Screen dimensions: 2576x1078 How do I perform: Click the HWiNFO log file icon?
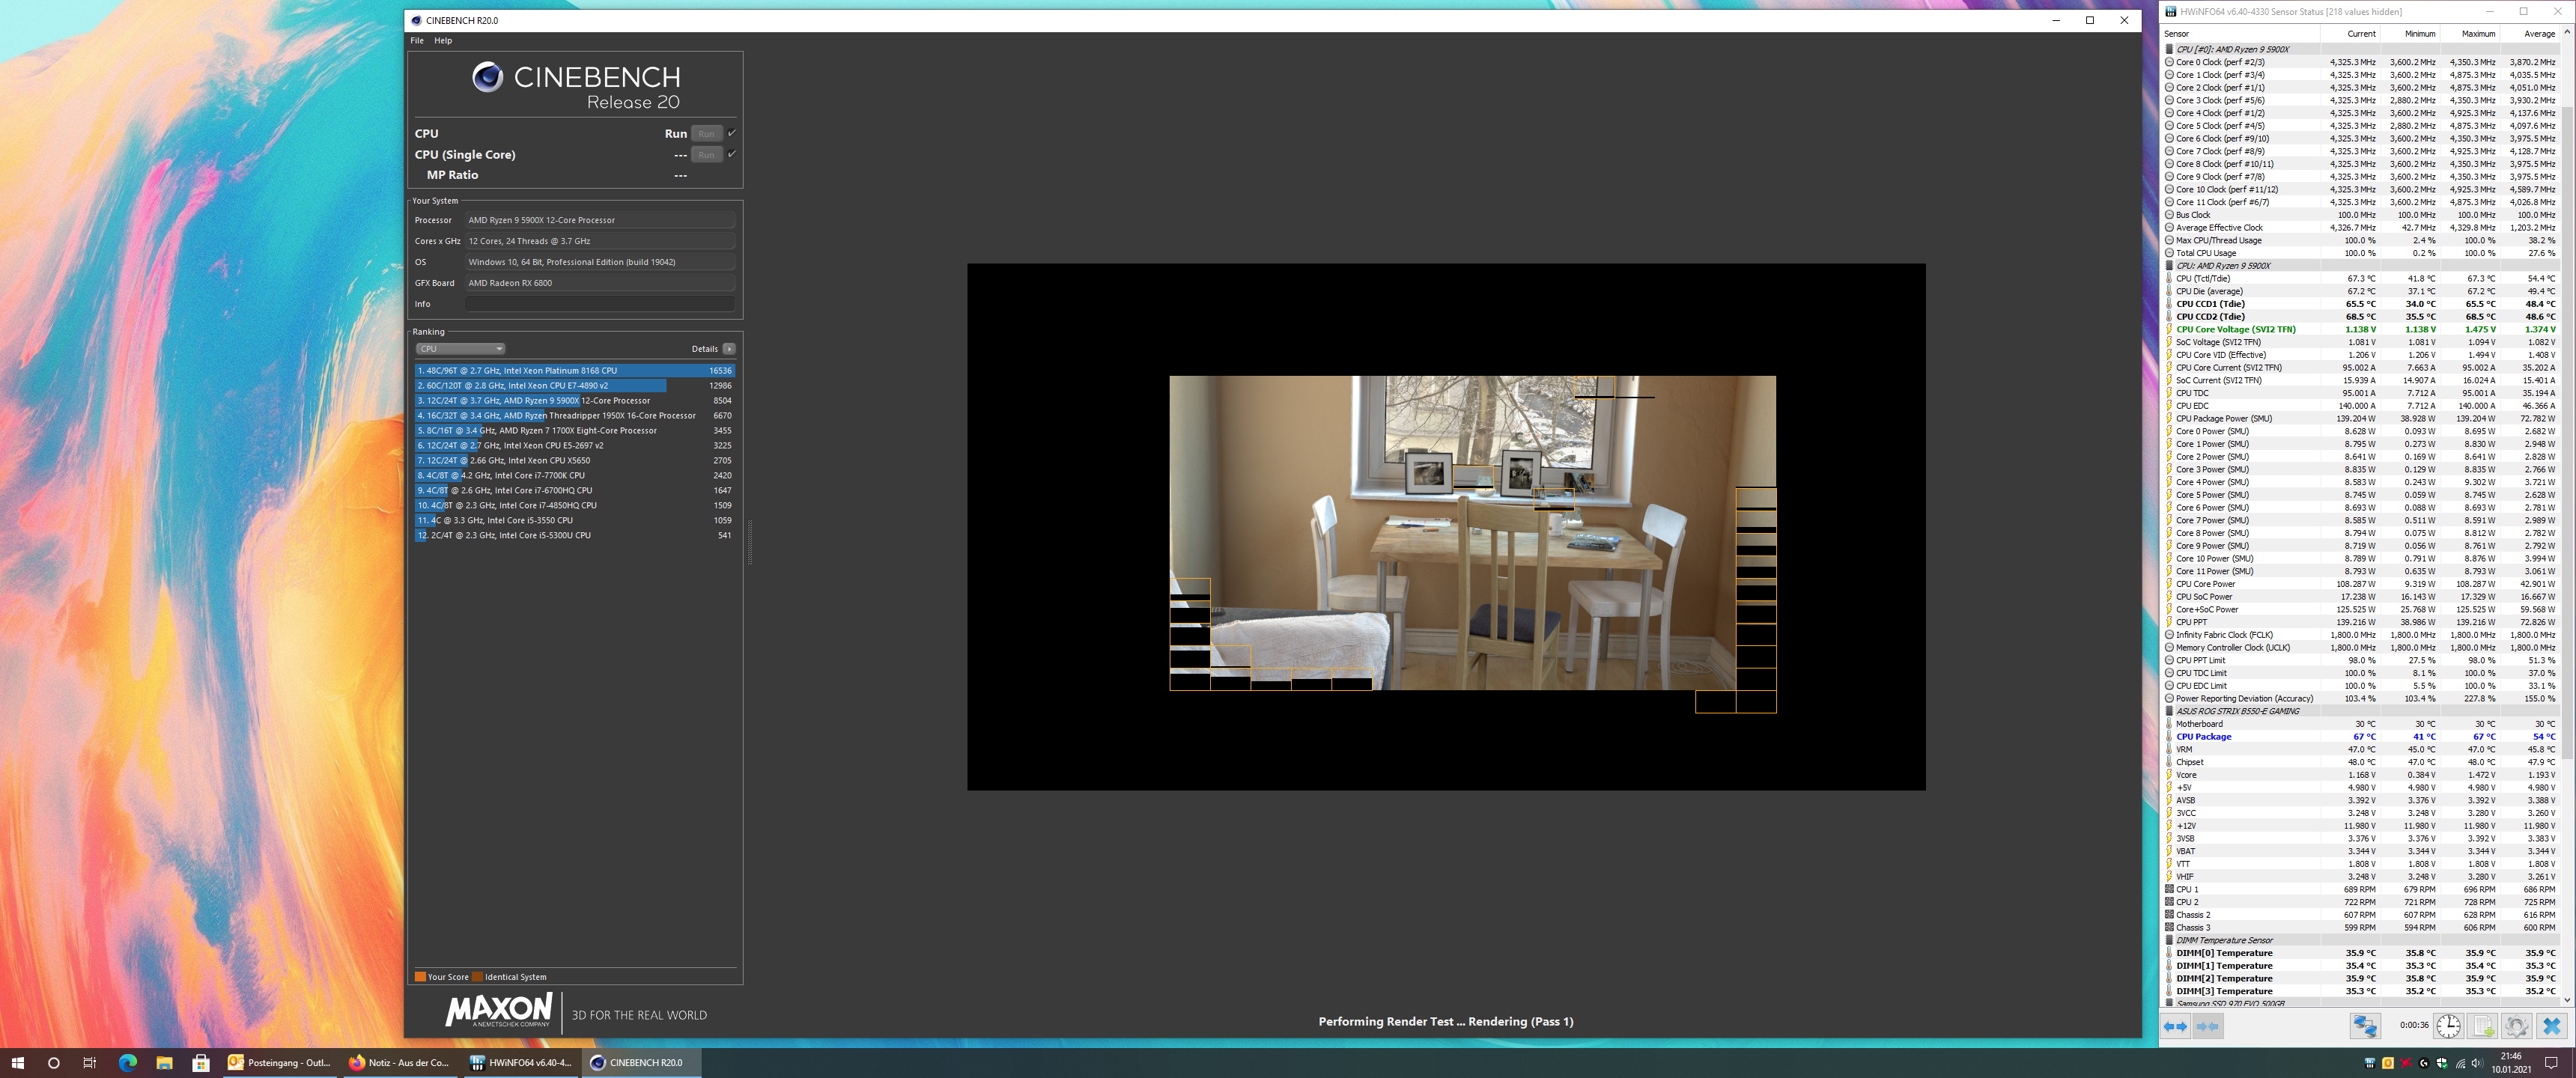pyautogui.click(x=2484, y=1026)
